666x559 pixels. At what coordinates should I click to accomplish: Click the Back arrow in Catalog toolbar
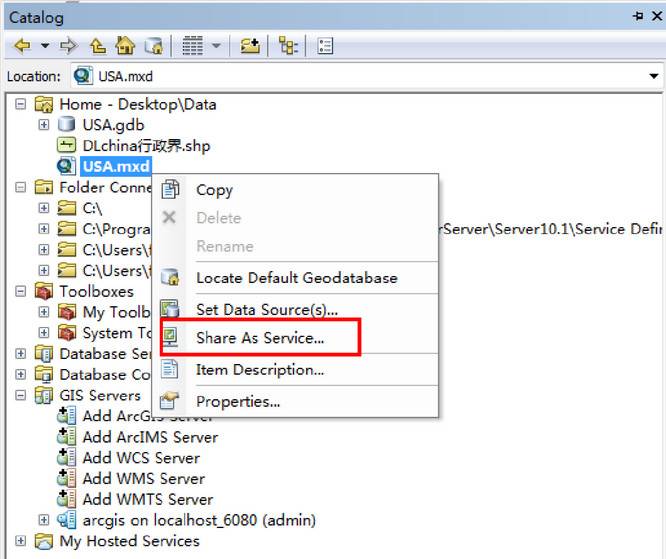[23, 45]
